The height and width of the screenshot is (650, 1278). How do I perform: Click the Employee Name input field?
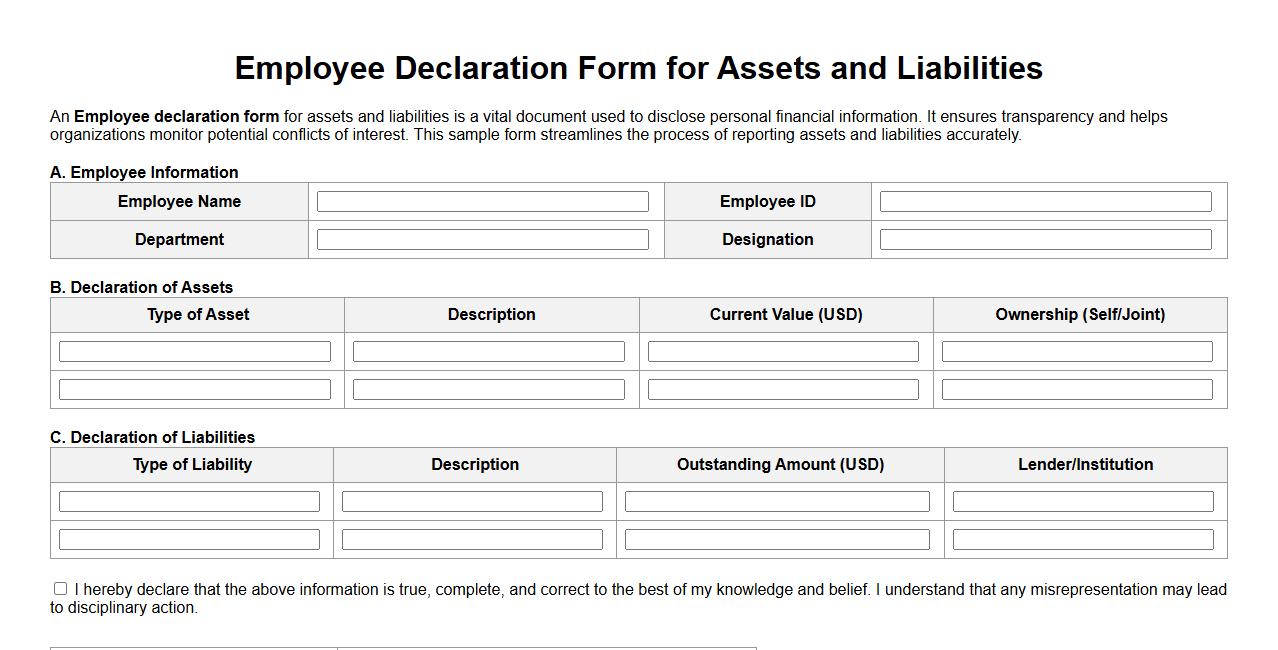click(x=482, y=200)
